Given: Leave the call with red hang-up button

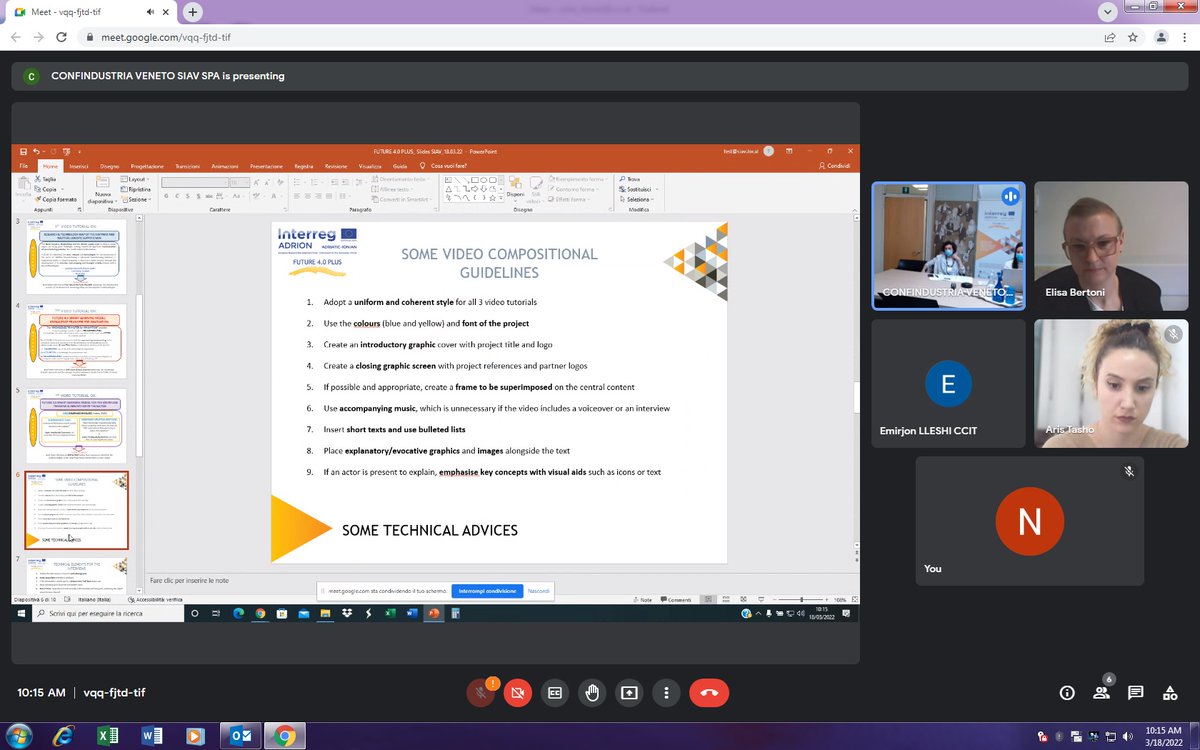Looking at the screenshot, I should click(x=709, y=692).
